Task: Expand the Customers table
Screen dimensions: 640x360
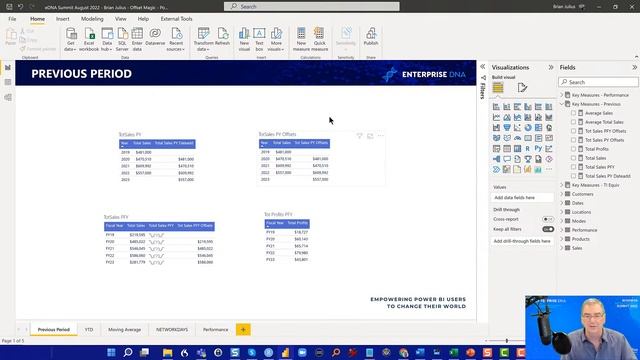Action: tap(562, 194)
